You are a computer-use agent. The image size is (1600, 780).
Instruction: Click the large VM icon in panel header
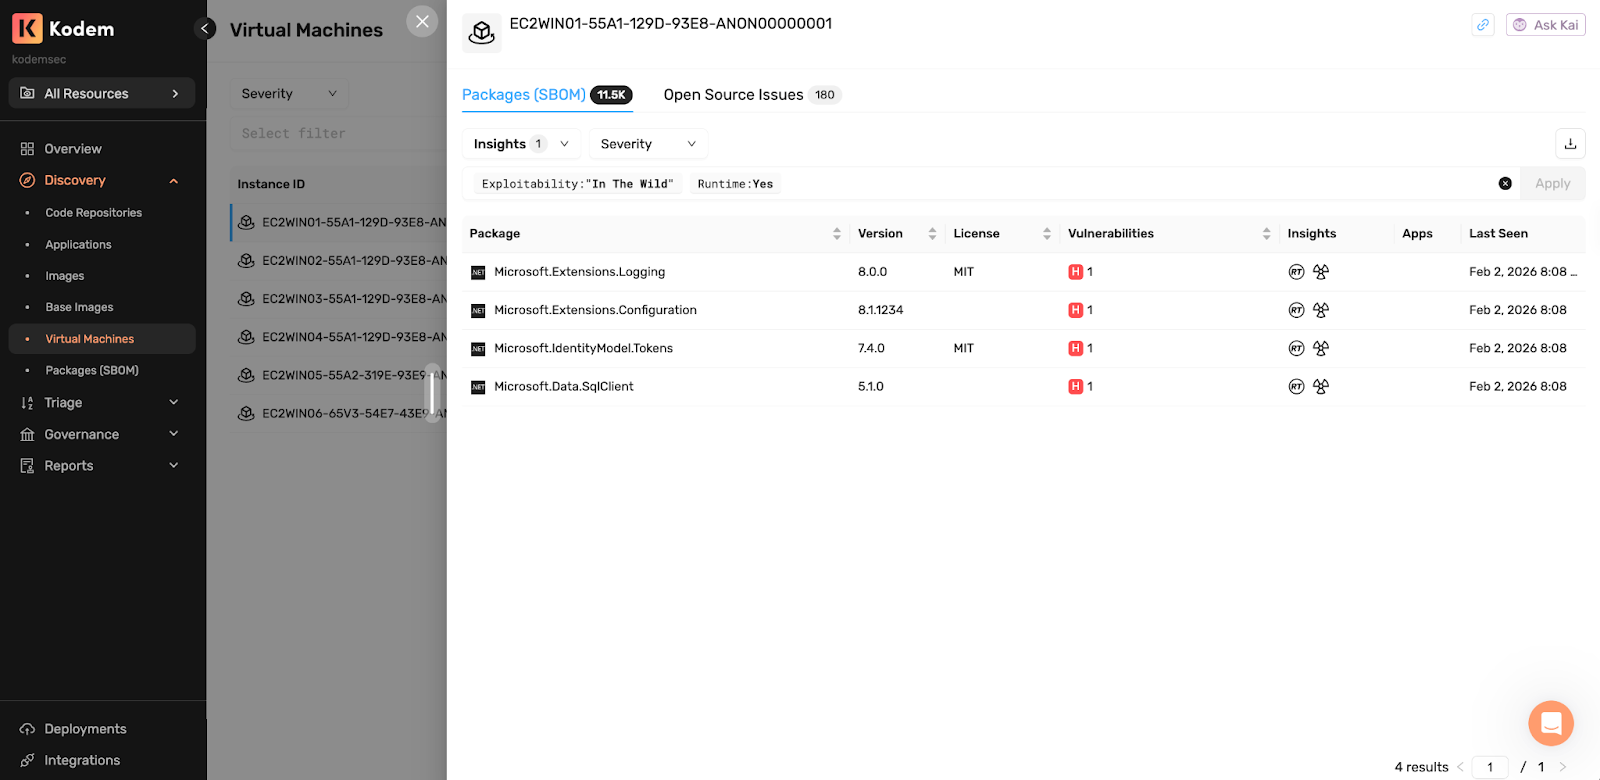pyautogui.click(x=482, y=33)
